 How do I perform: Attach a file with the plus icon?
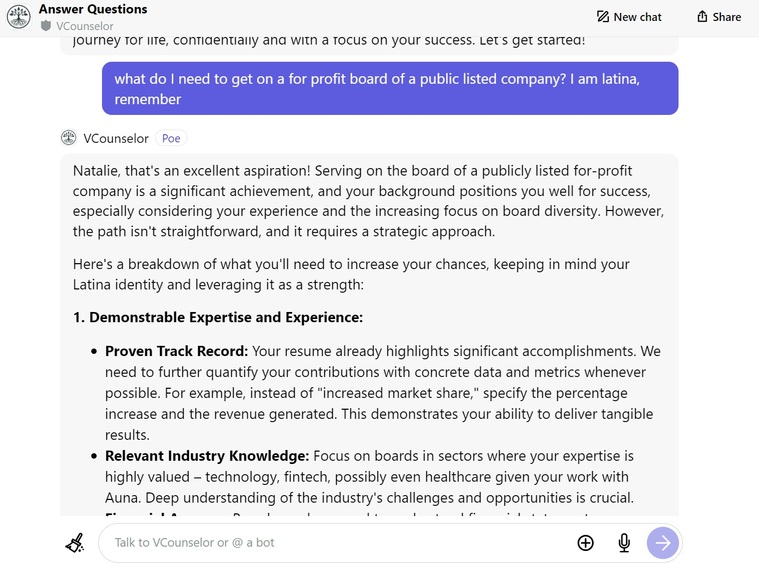tap(585, 543)
